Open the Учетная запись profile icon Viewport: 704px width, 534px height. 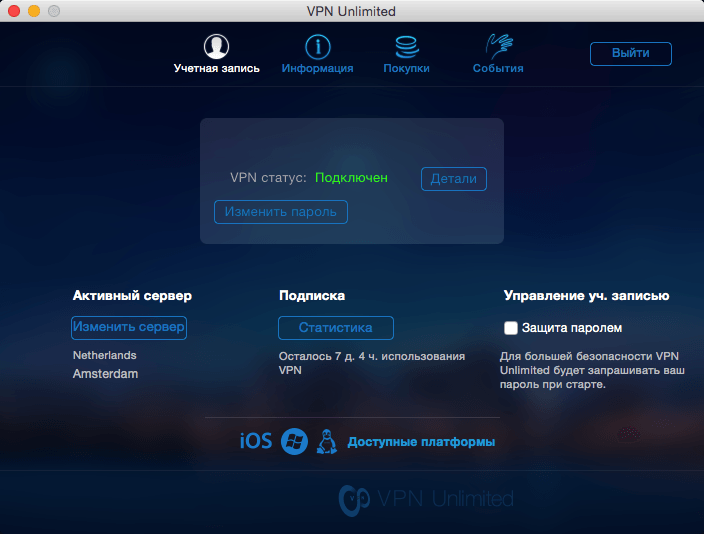216,46
